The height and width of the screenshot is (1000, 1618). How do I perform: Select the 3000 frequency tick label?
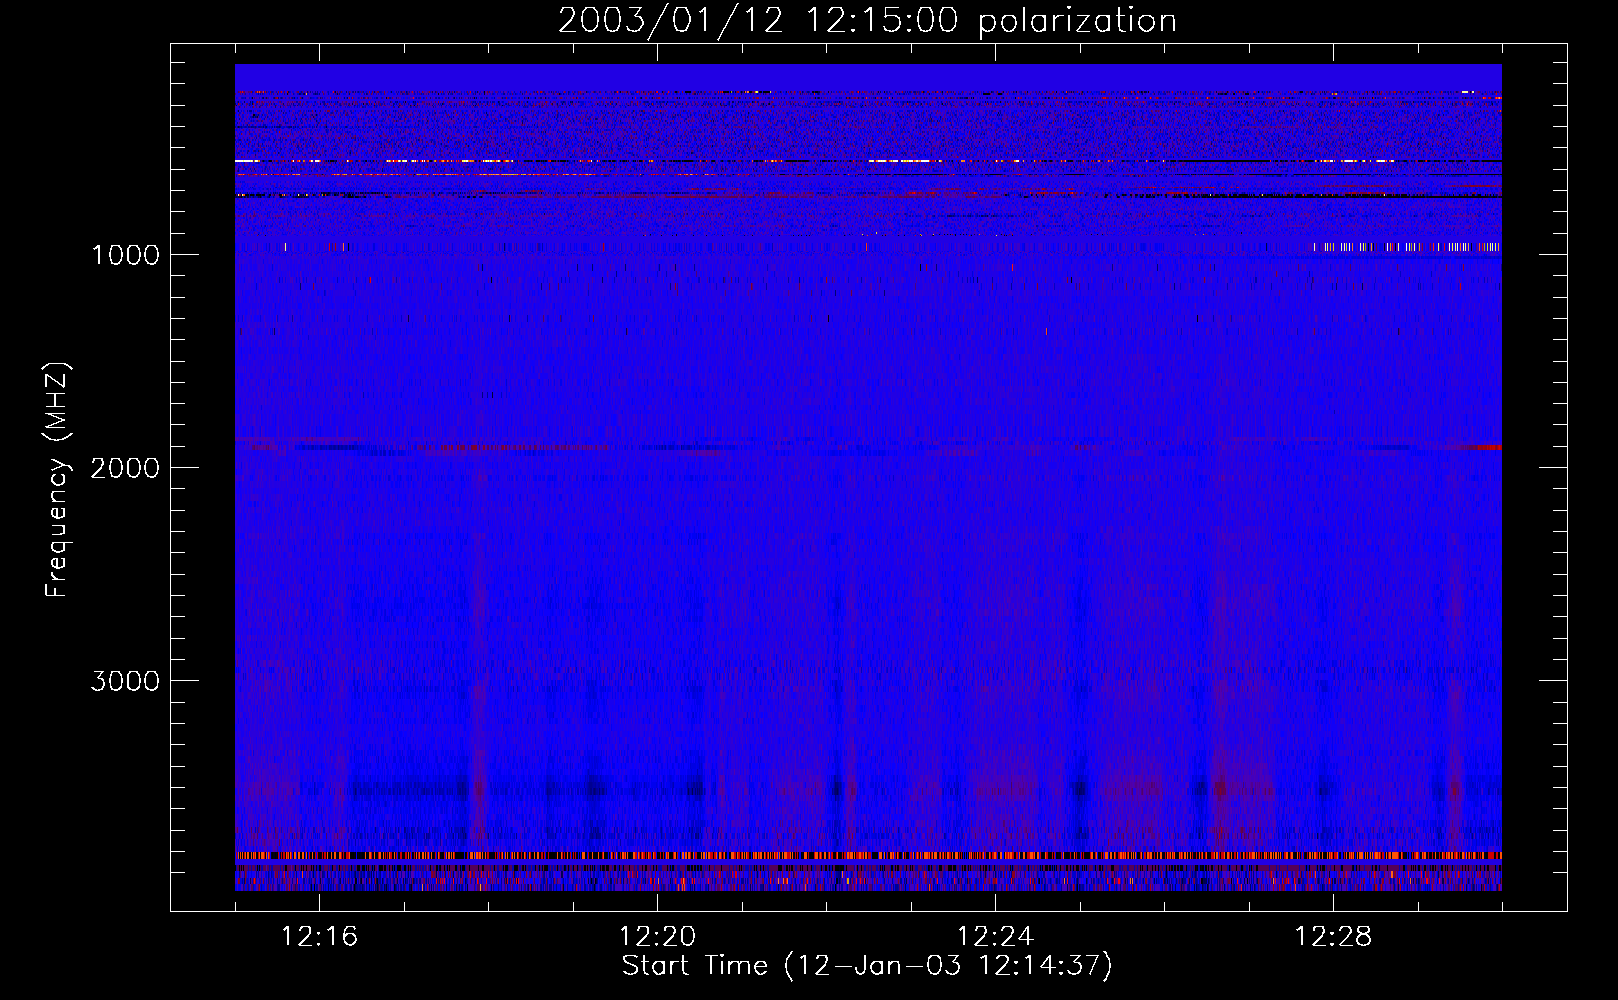point(125,681)
